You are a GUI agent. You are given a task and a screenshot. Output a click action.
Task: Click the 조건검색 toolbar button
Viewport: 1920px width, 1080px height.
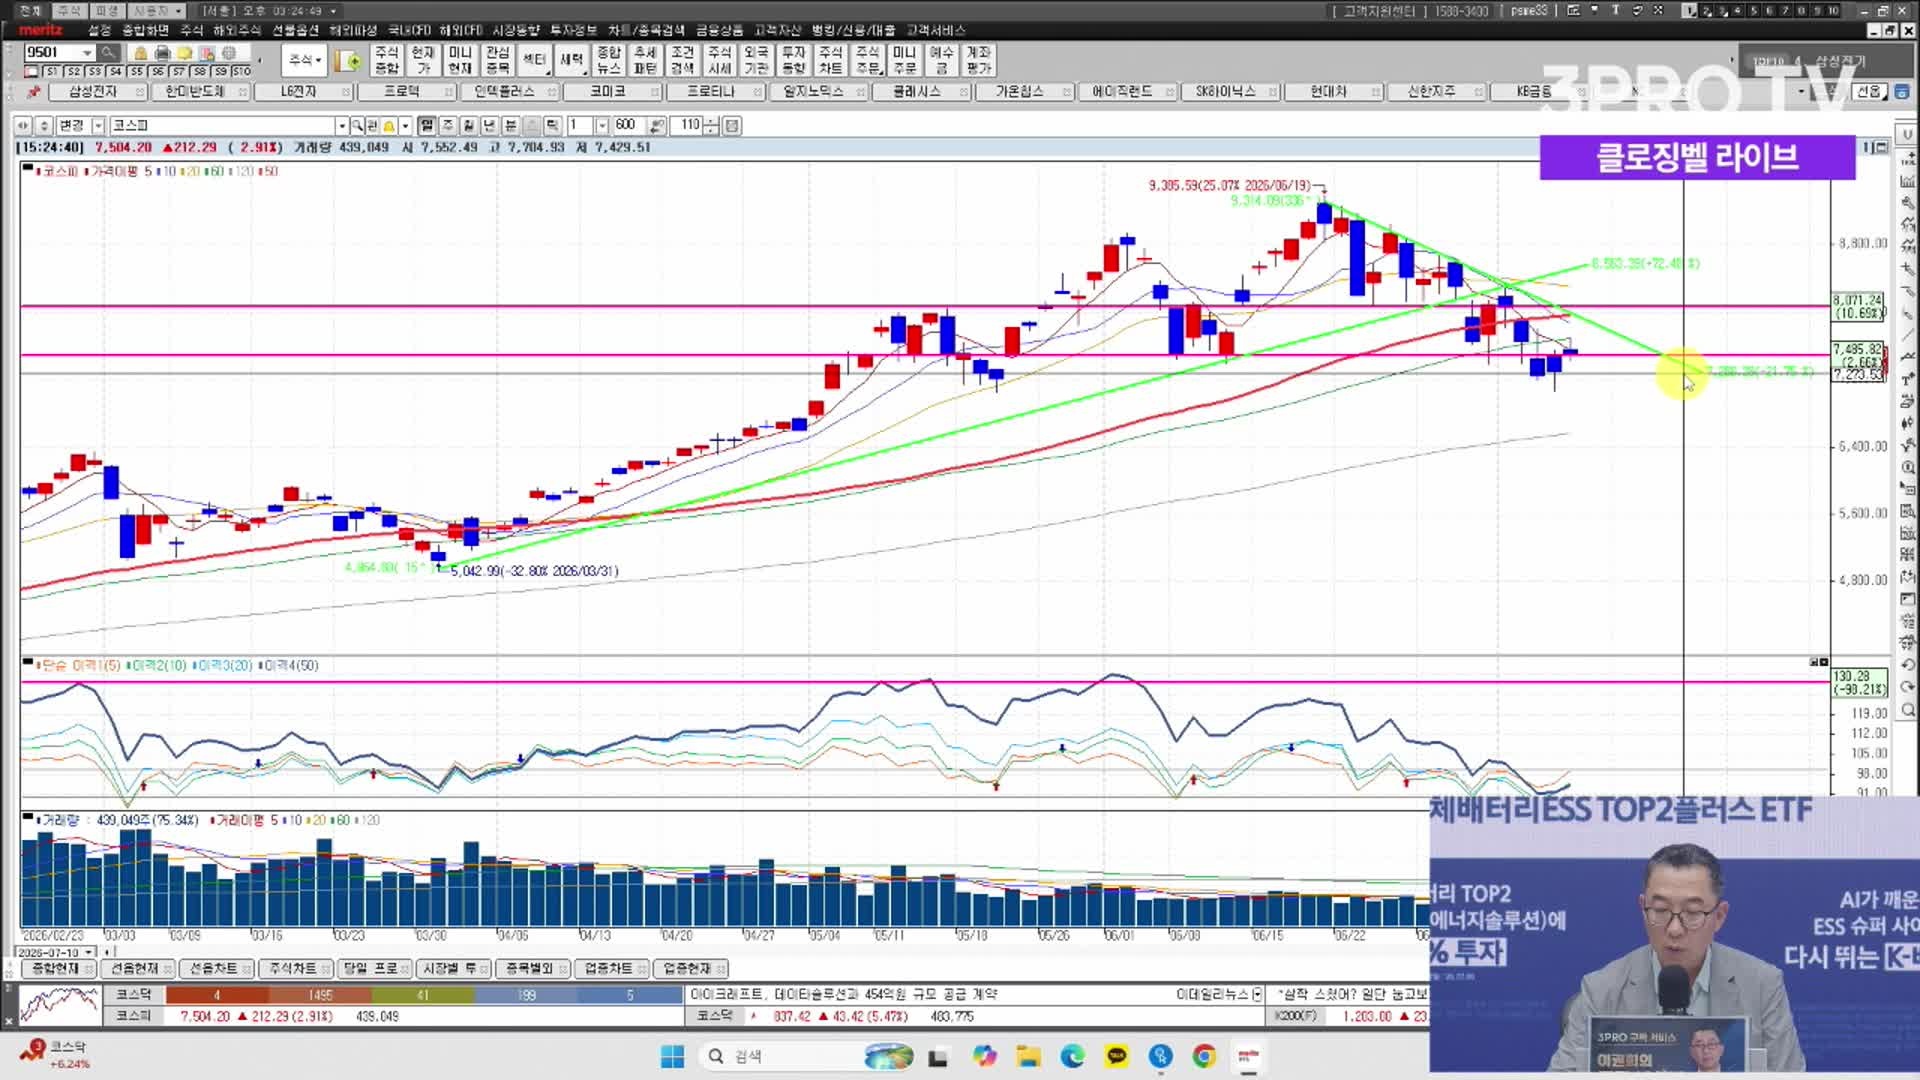(x=682, y=61)
